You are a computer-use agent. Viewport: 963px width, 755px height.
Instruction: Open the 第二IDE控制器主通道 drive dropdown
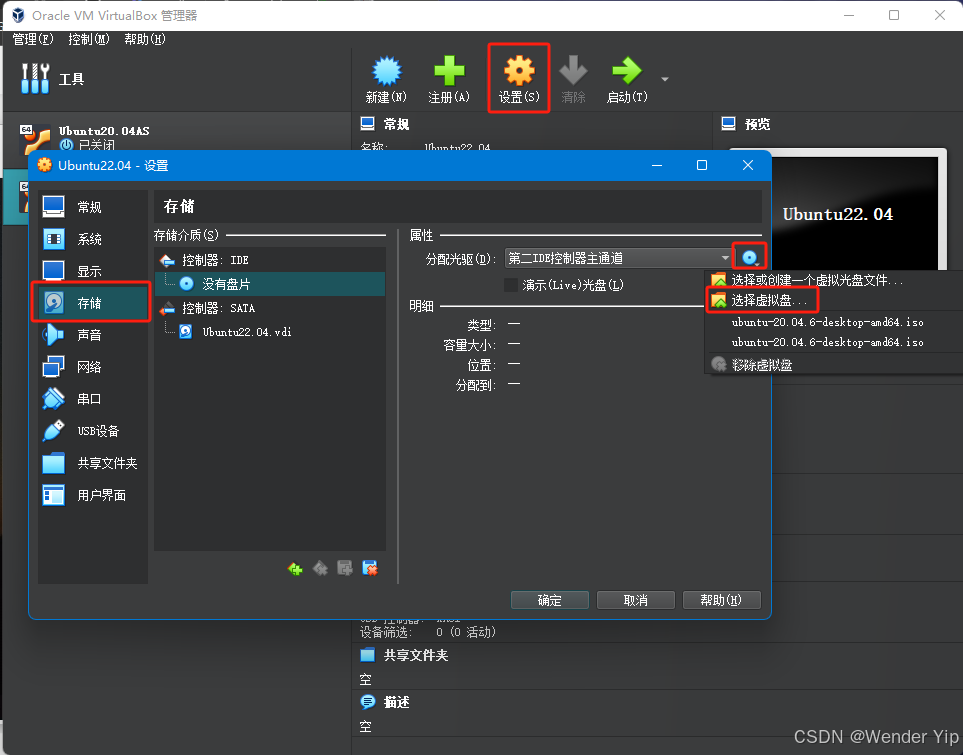618,258
